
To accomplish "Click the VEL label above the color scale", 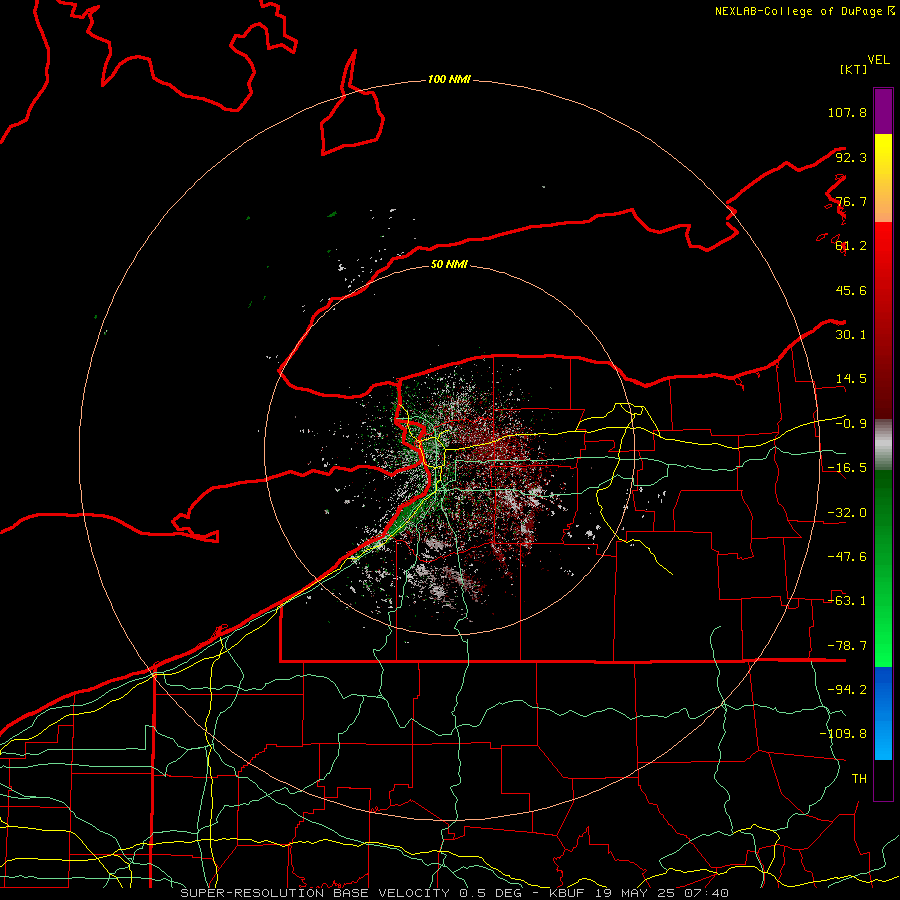I will pos(878,60).
